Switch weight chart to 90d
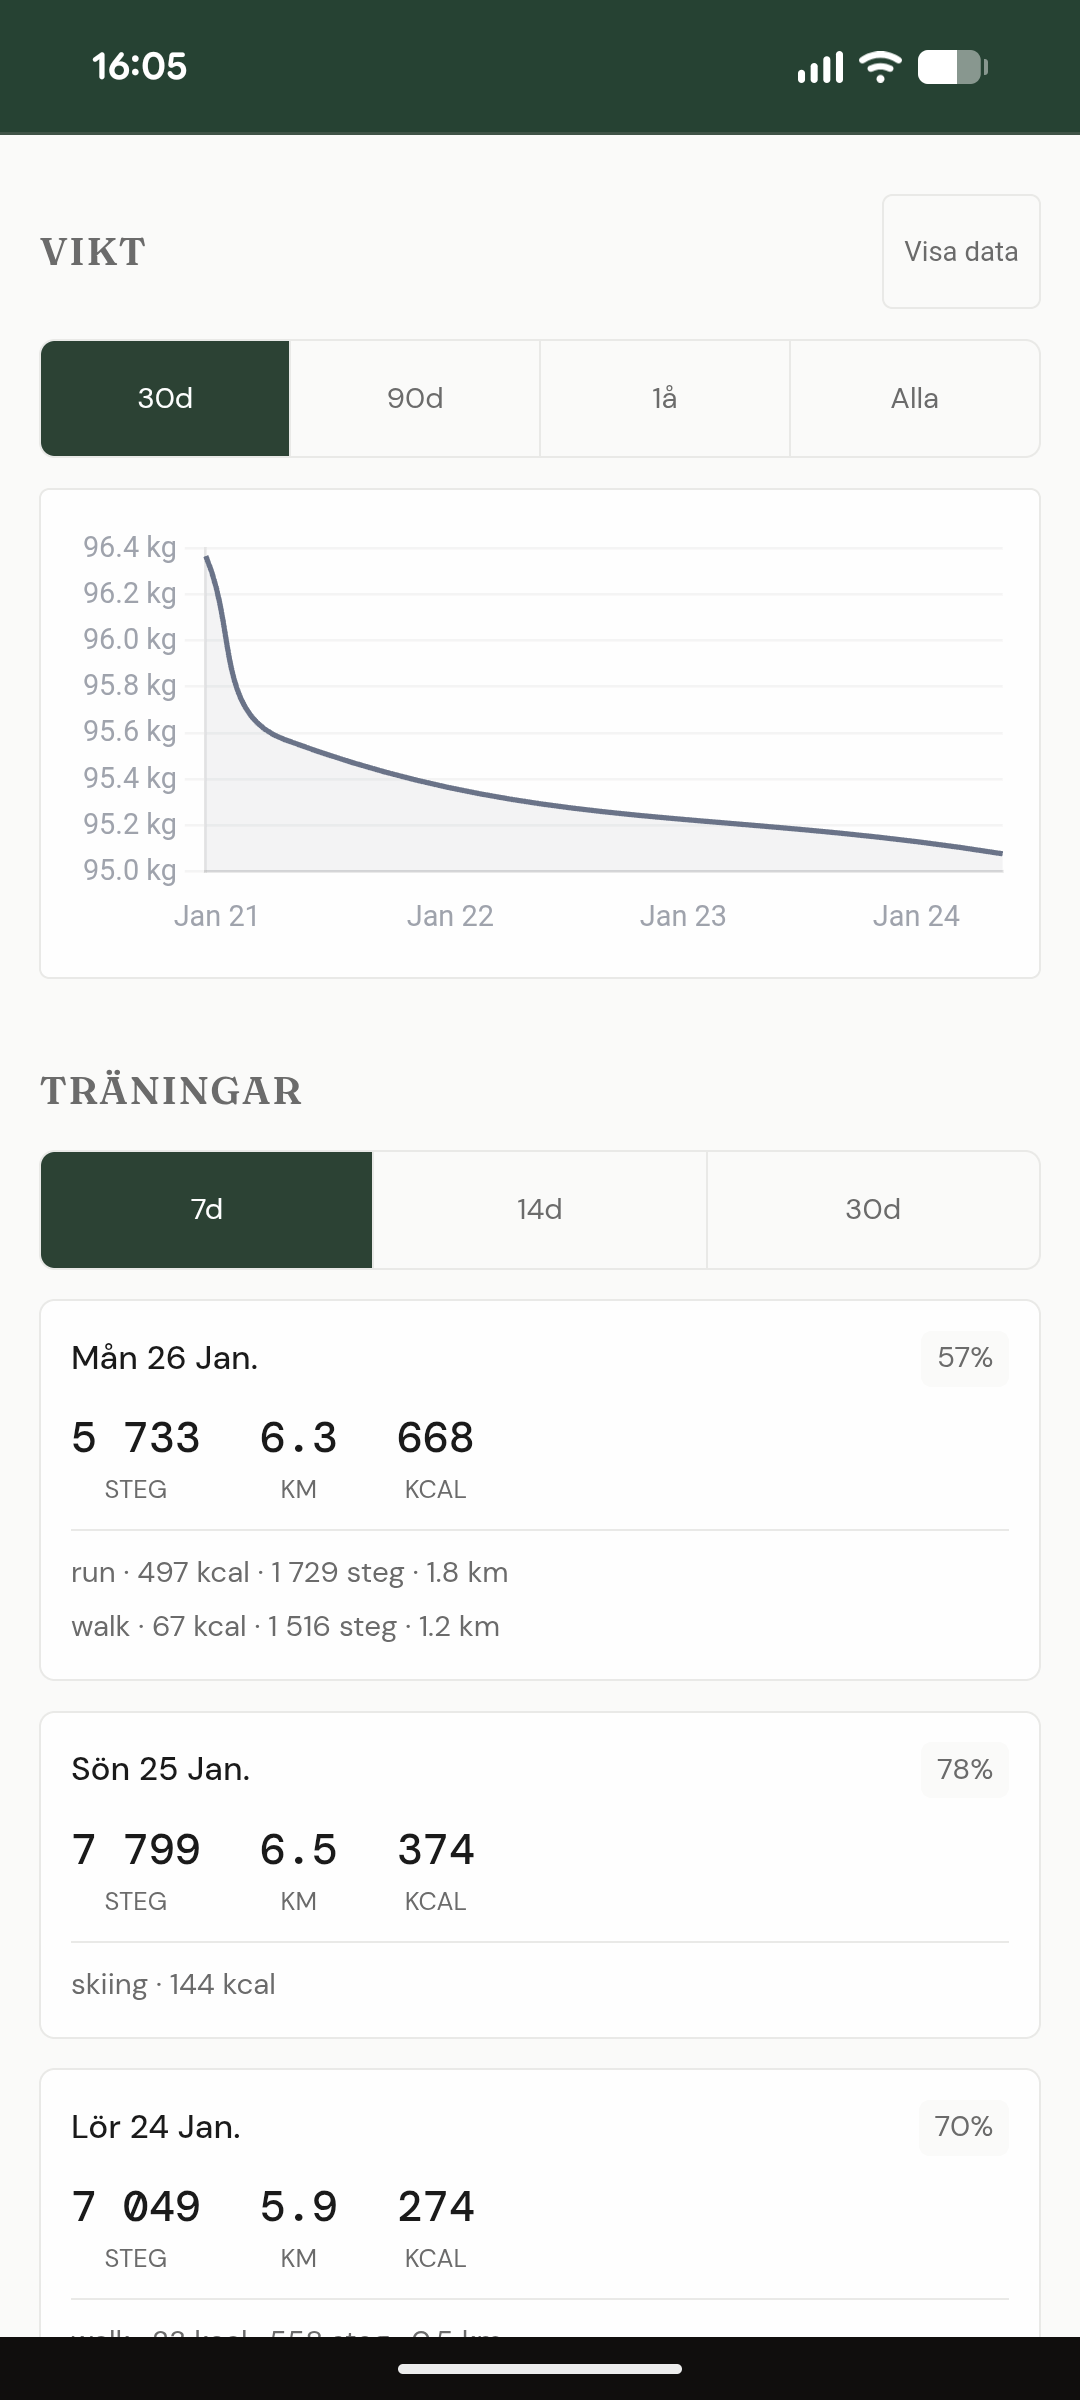1080x2400 pixels. click(415, 399)
